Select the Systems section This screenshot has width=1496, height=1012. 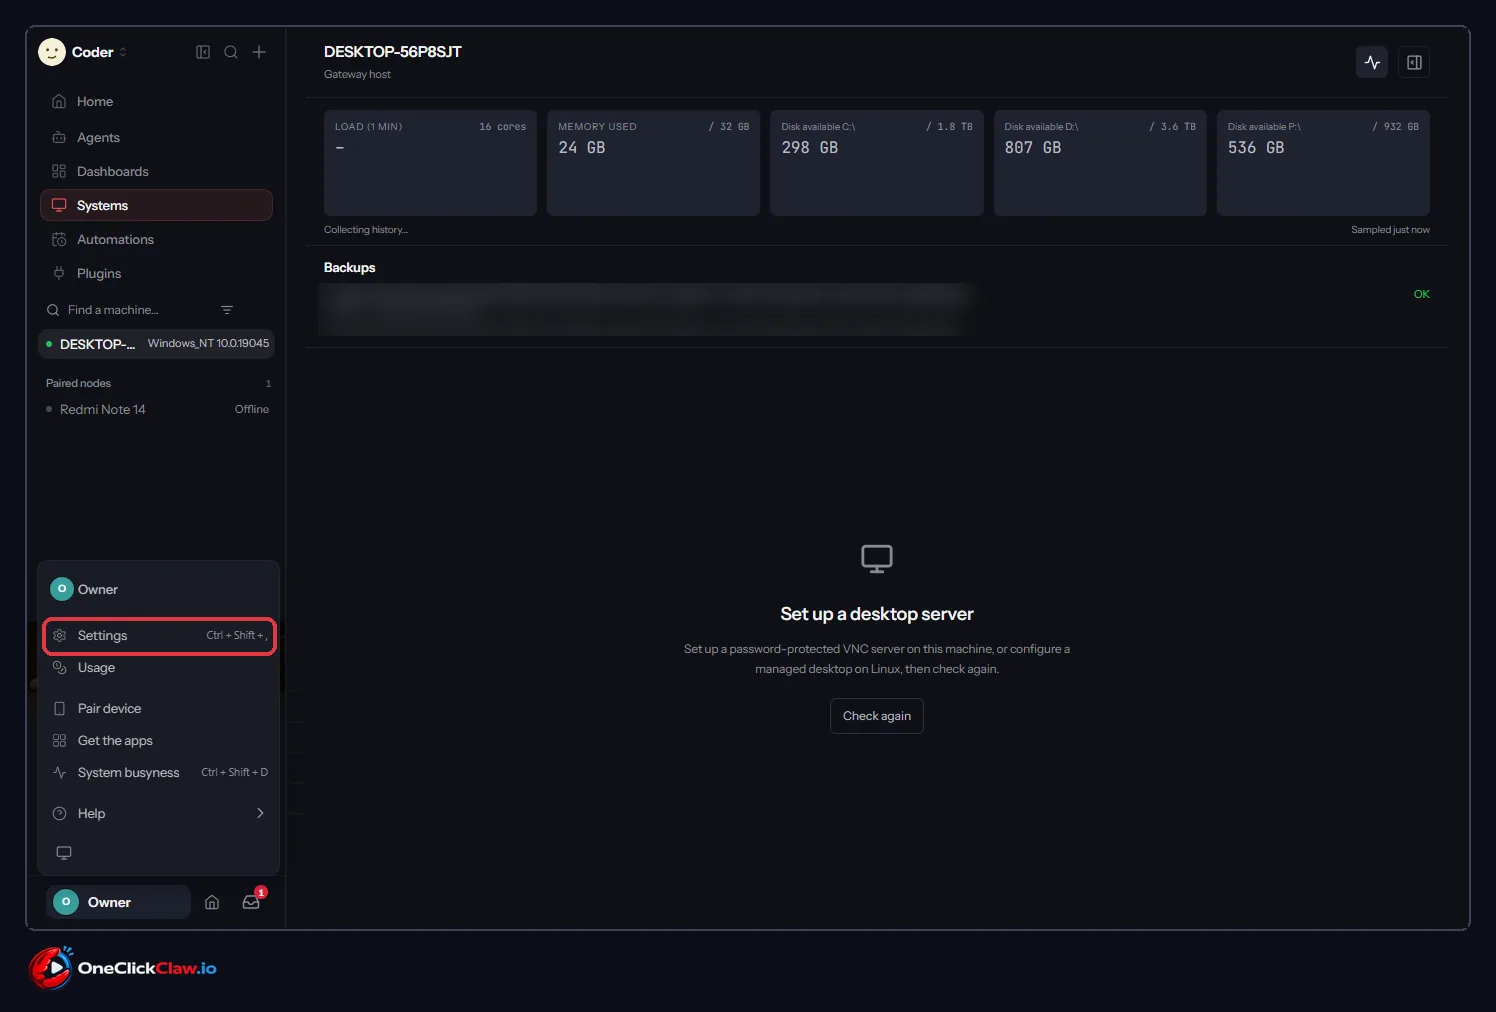click(156, 205)
